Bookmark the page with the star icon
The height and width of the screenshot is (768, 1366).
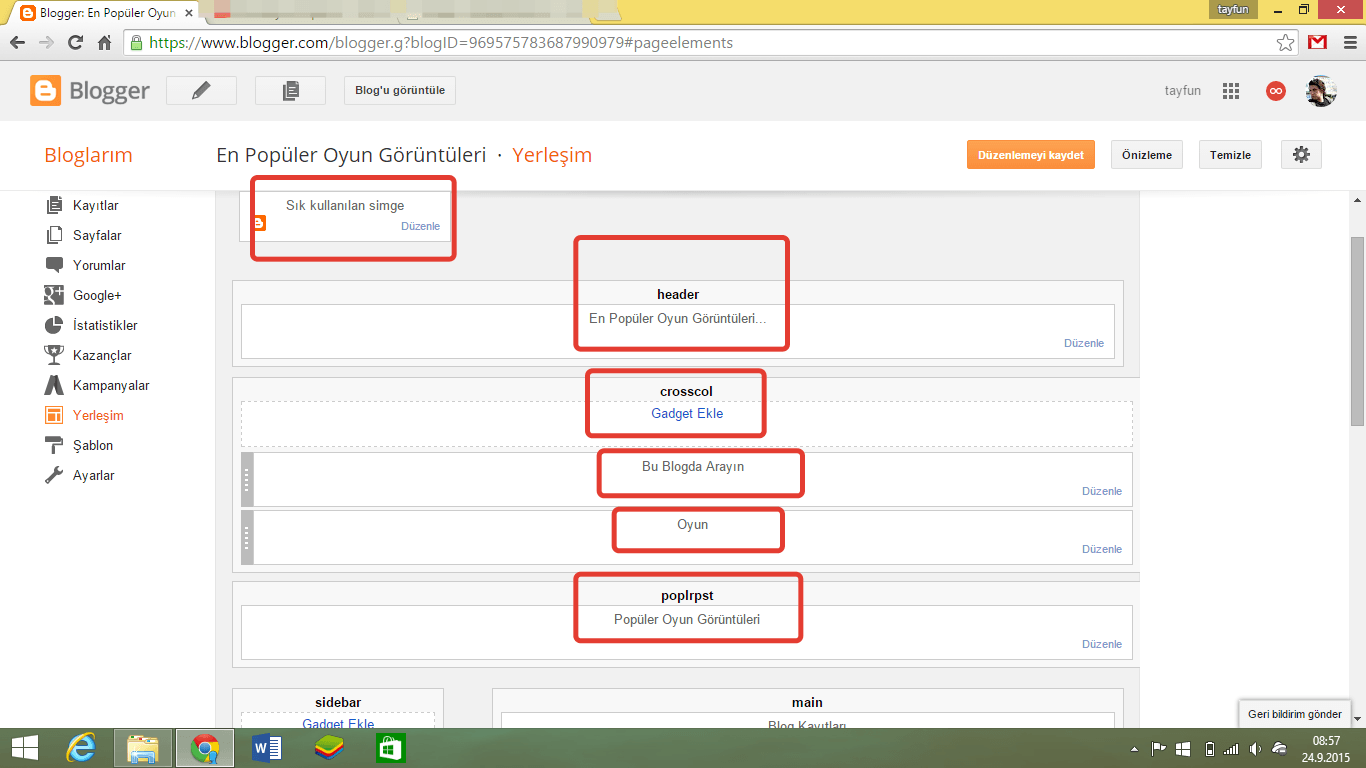tap(1286, 43)
